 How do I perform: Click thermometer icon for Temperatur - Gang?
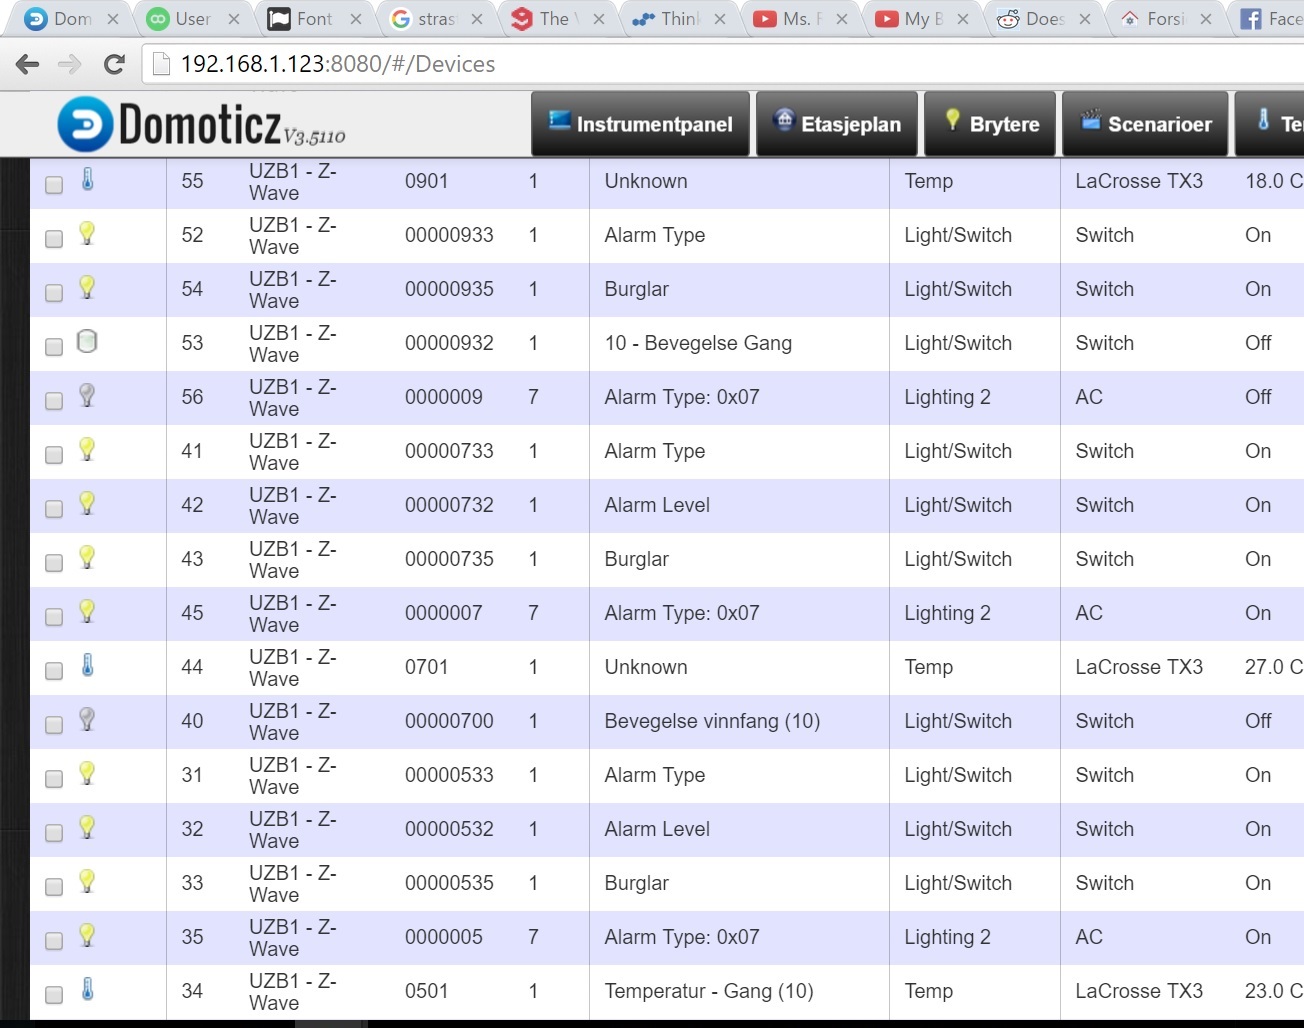88,990
